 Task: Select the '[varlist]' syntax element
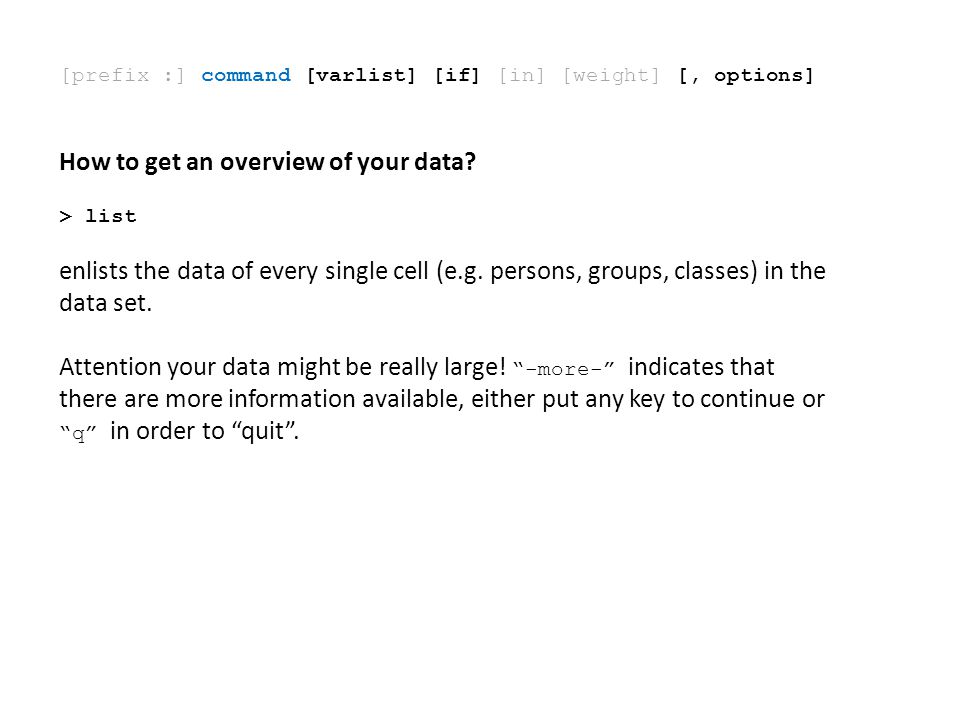361,75
